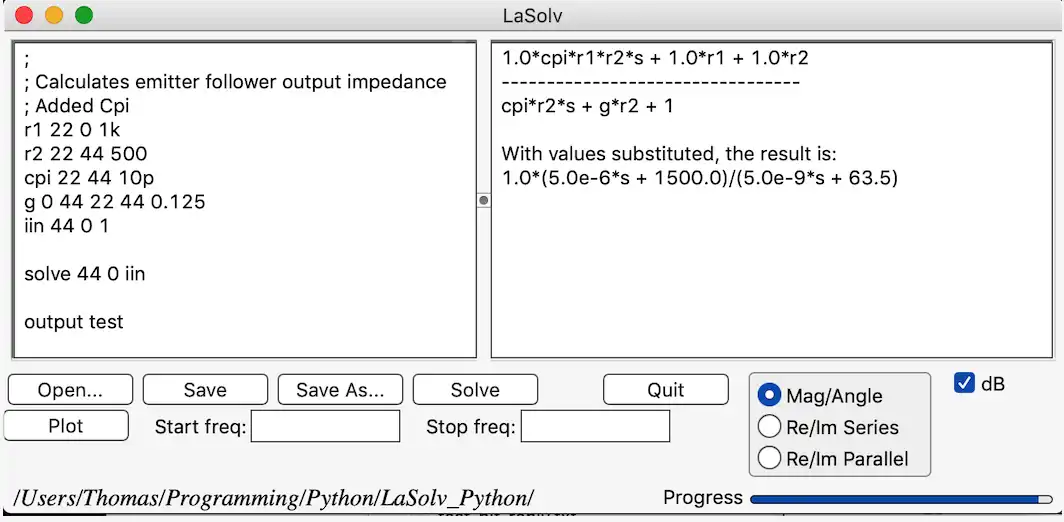Focus the Start freq input field
The width and height of the screenshot is (1064, 522).
tap(325, 427)
